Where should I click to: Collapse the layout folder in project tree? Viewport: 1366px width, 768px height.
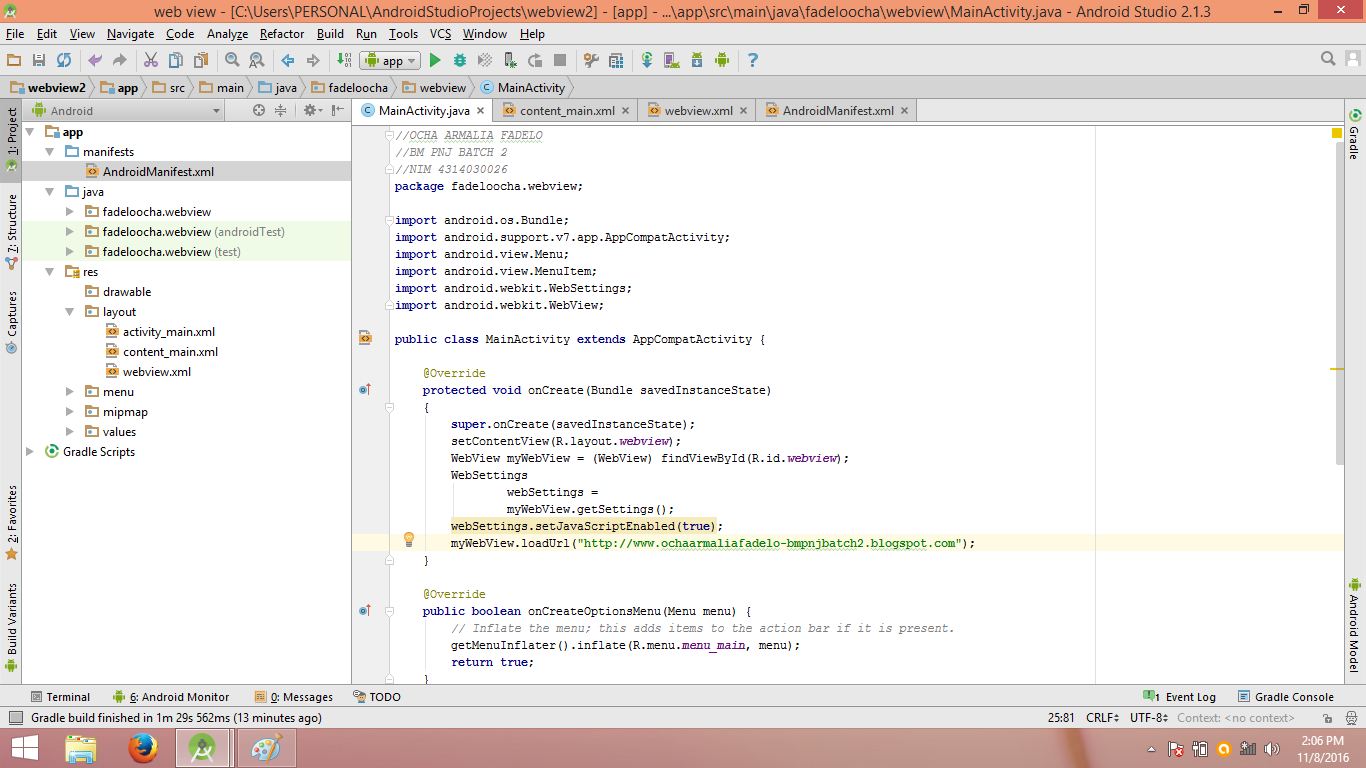click(70, 312)
